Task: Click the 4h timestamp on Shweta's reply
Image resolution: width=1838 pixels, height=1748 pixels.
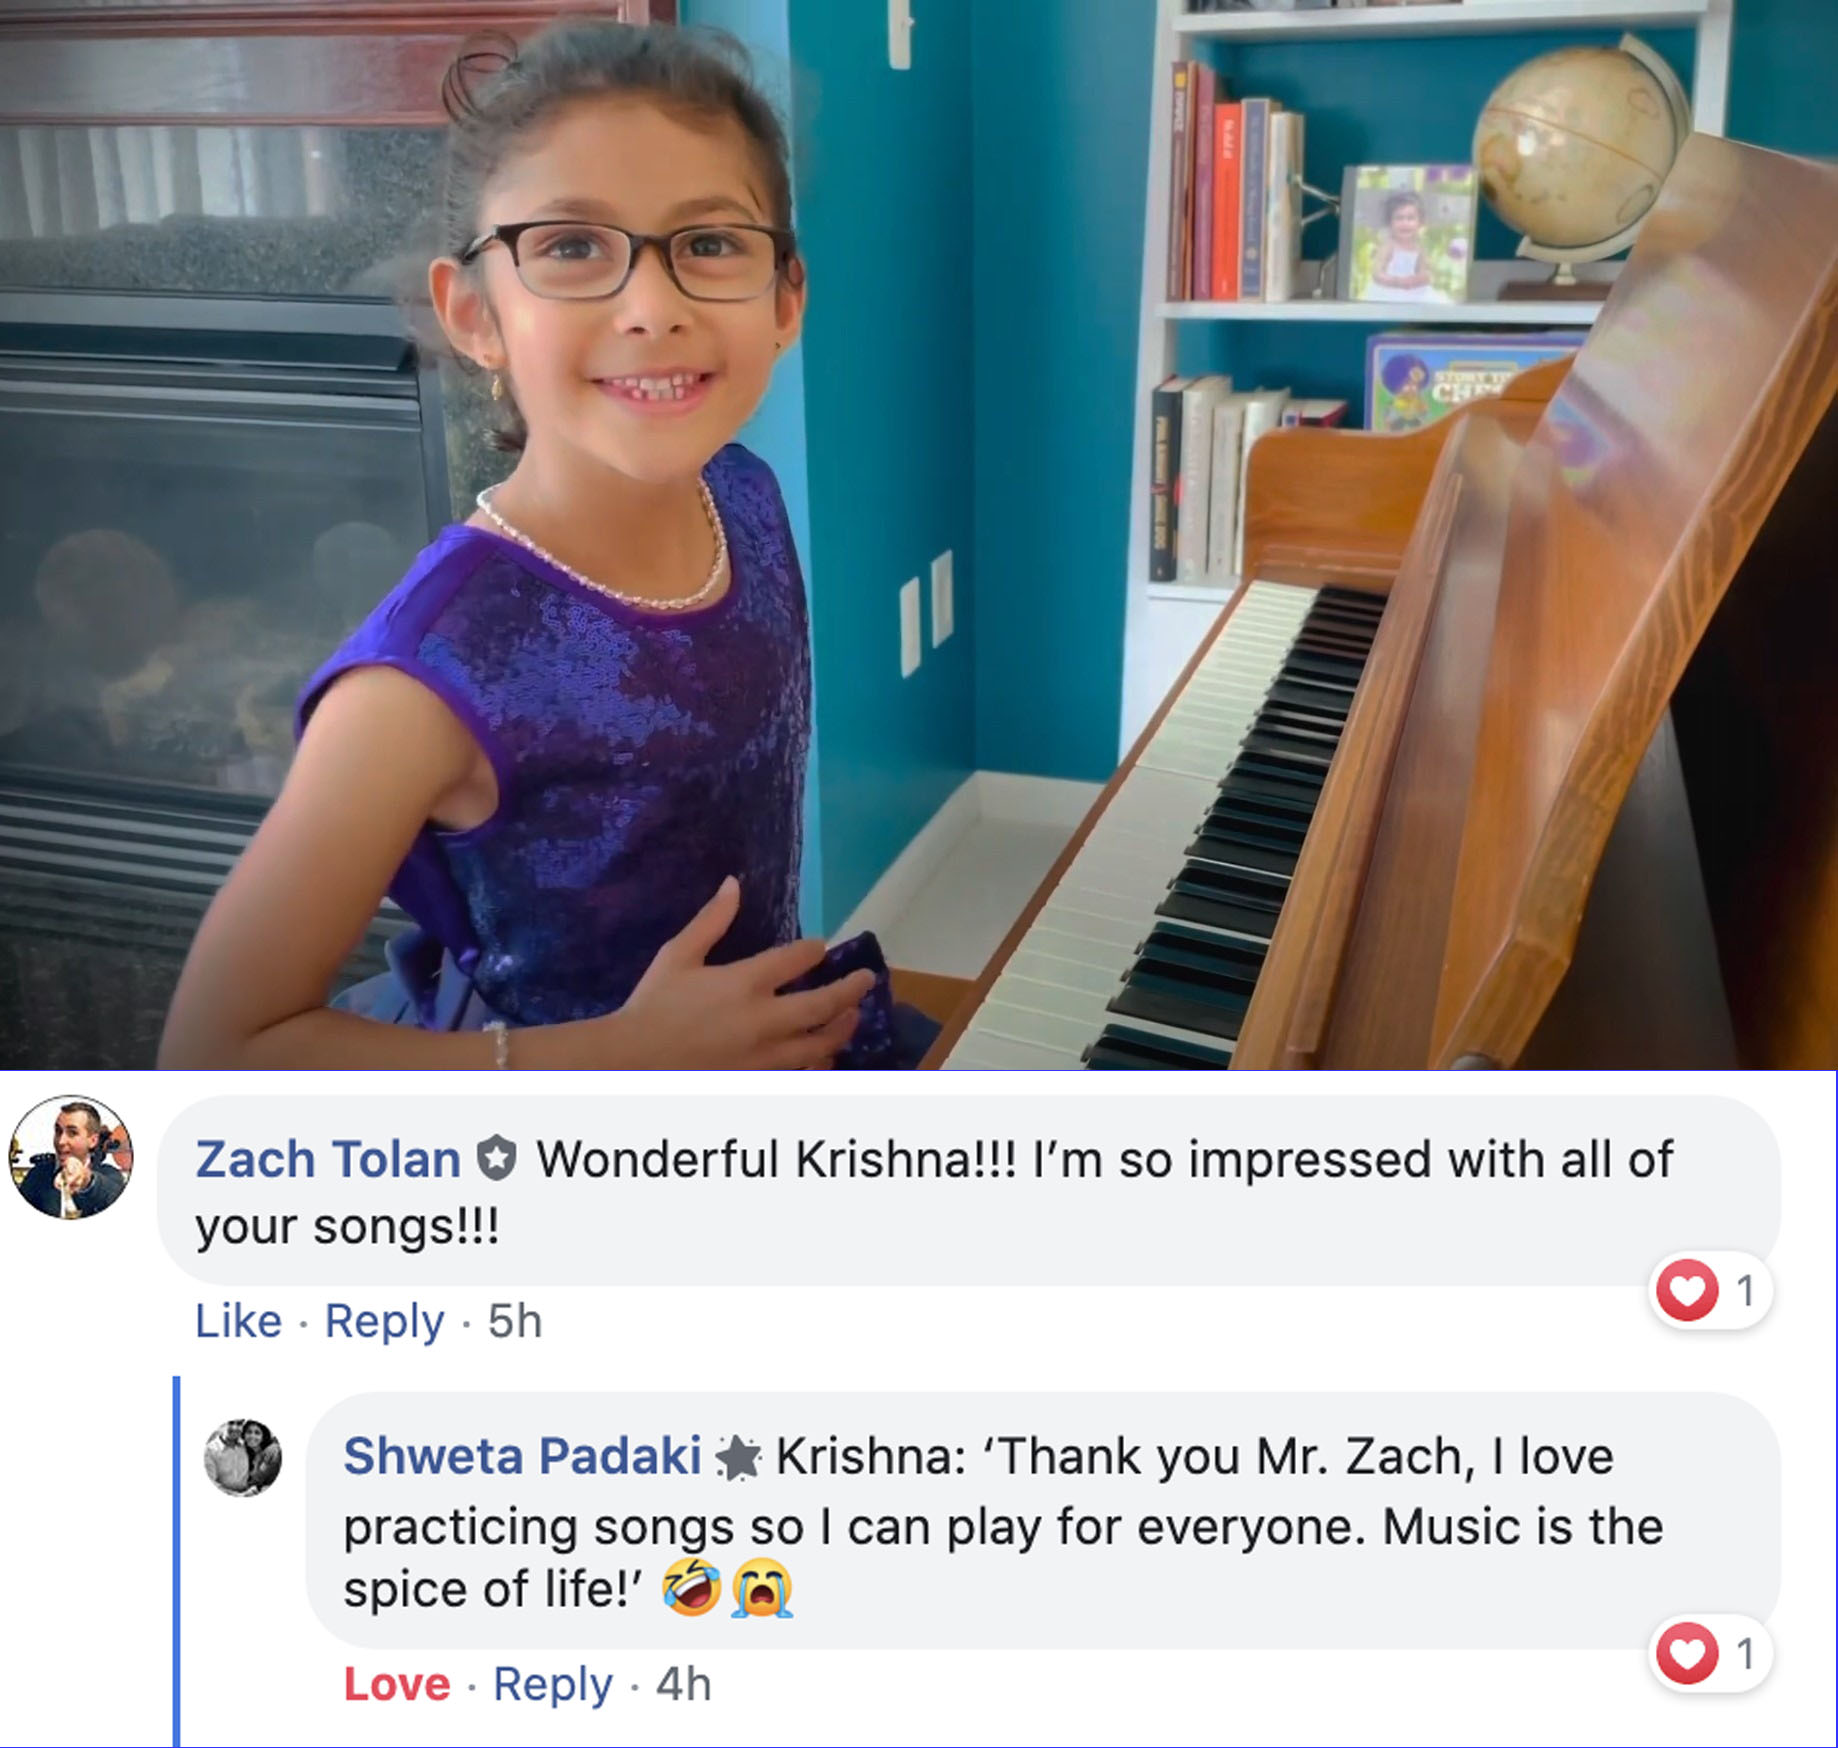Action: 684,1684
